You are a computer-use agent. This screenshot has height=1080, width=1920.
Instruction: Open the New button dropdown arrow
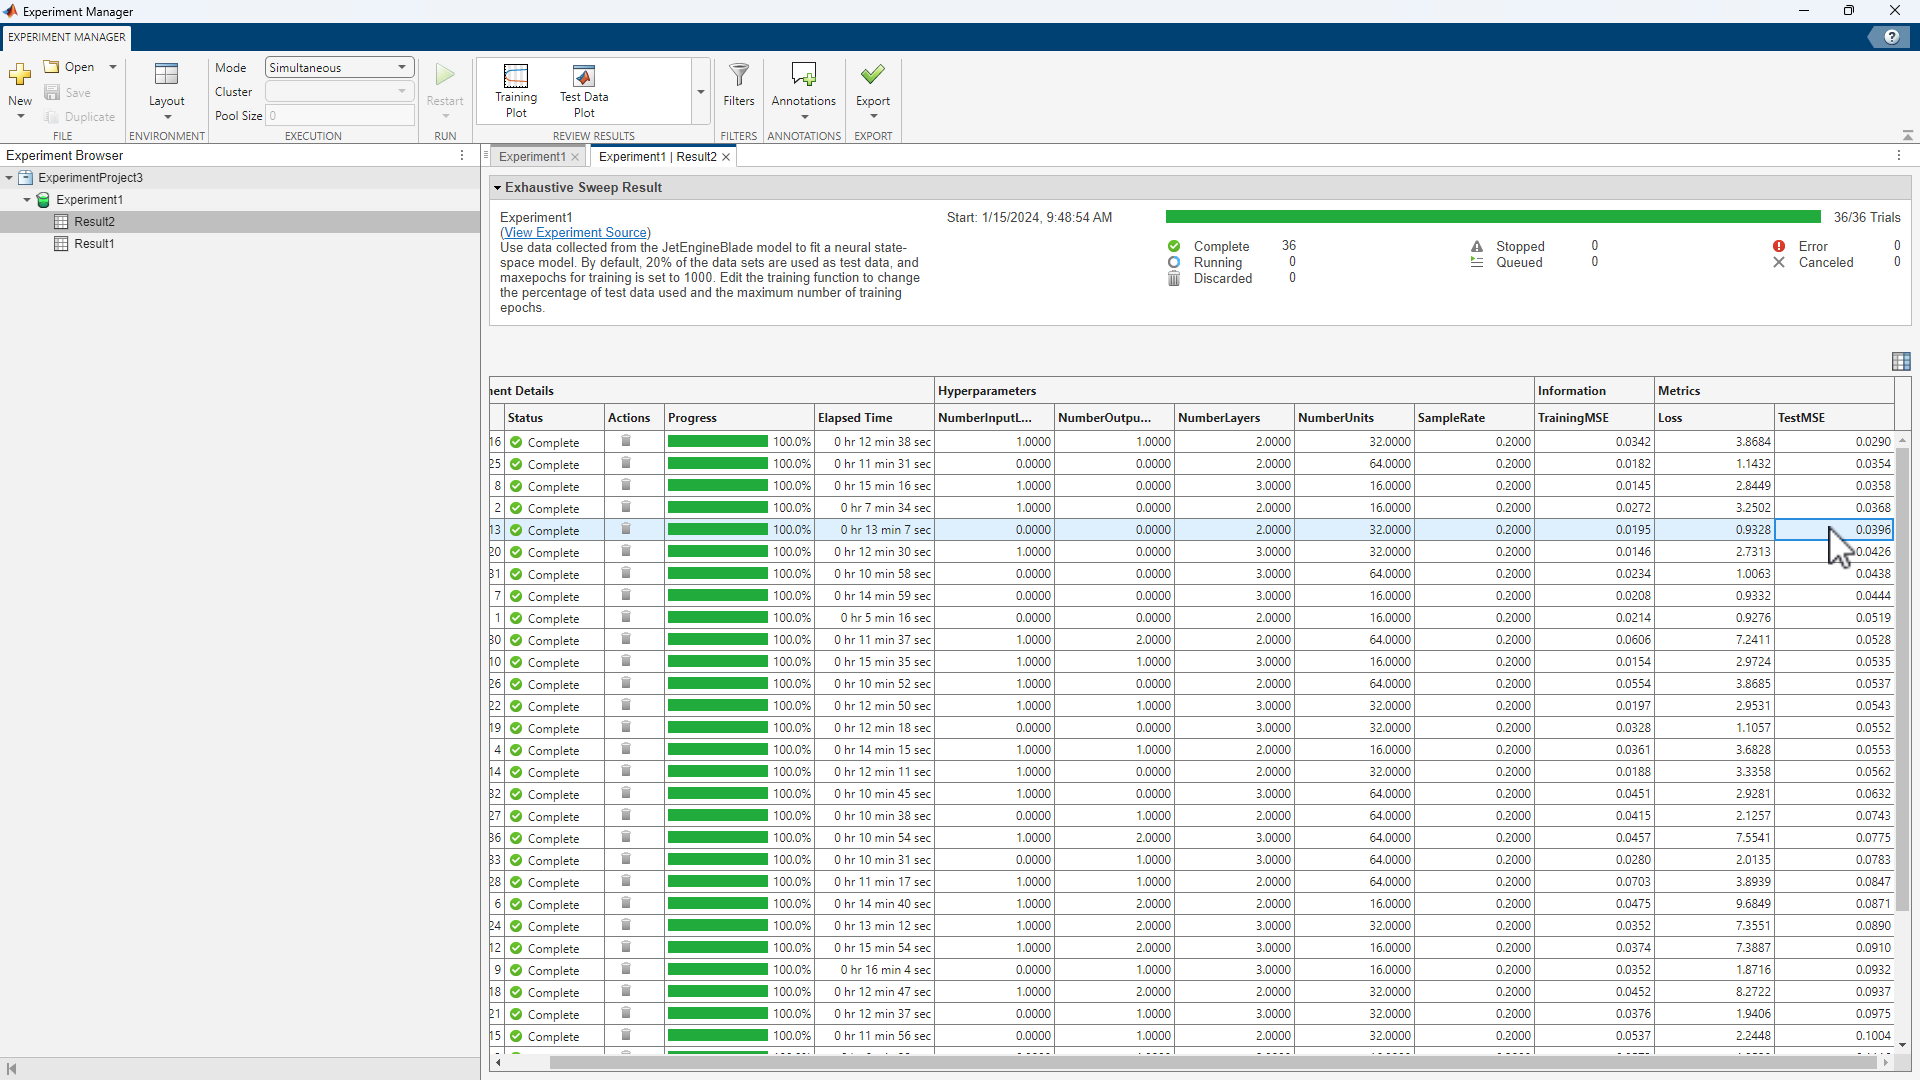pyautogui.click(x=20, y=117)
